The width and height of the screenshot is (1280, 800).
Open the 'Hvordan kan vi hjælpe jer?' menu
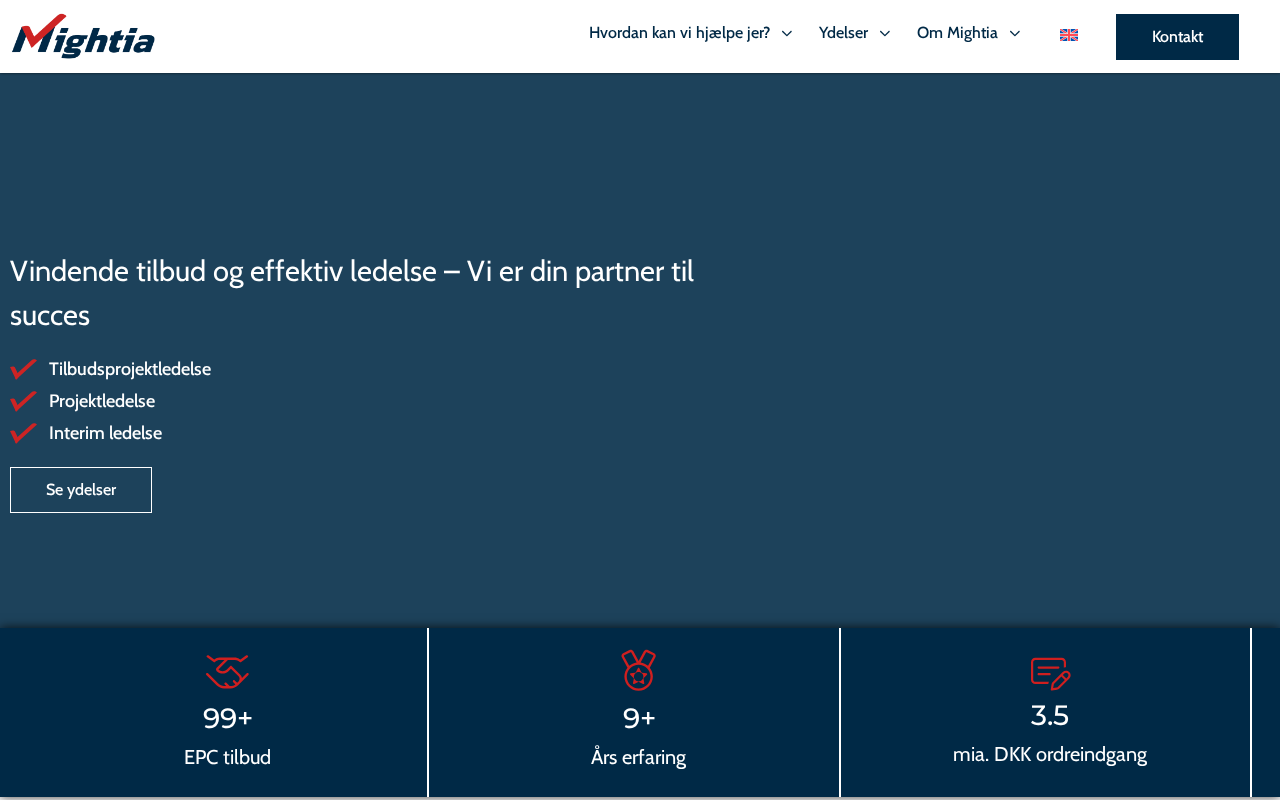[679, 33]
